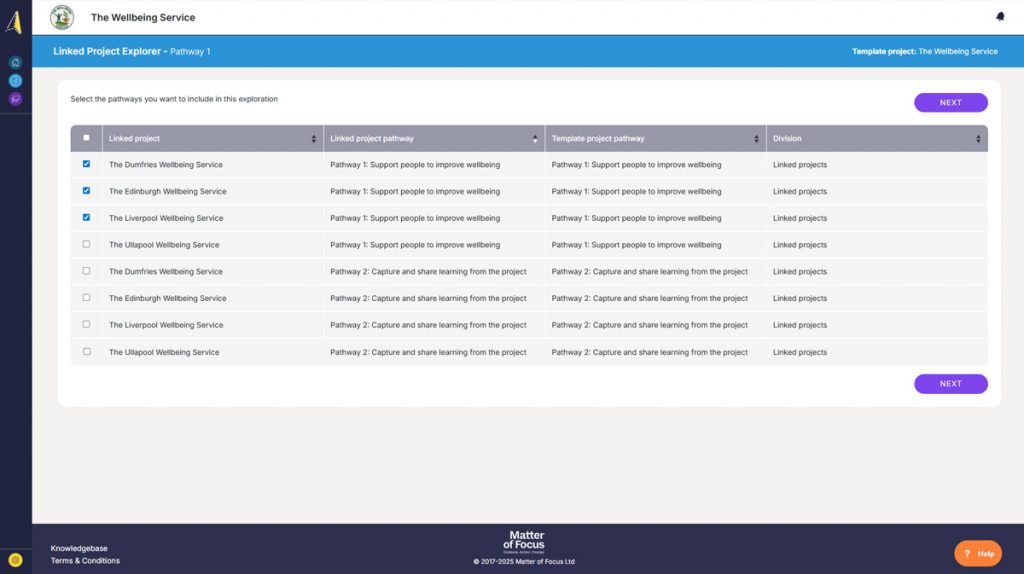Open notifications via the bell icon
The image size is (1024, 574).
click(x=1000, y=17)
